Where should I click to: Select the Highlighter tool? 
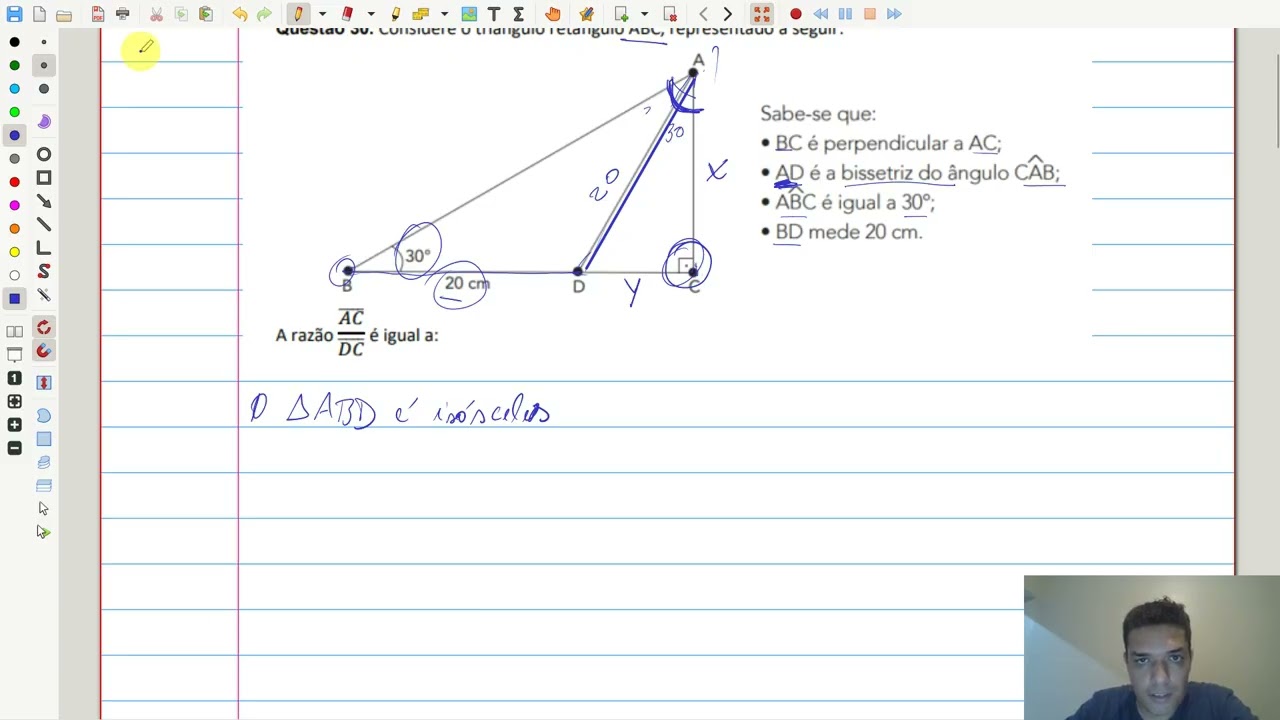[396, 14]
